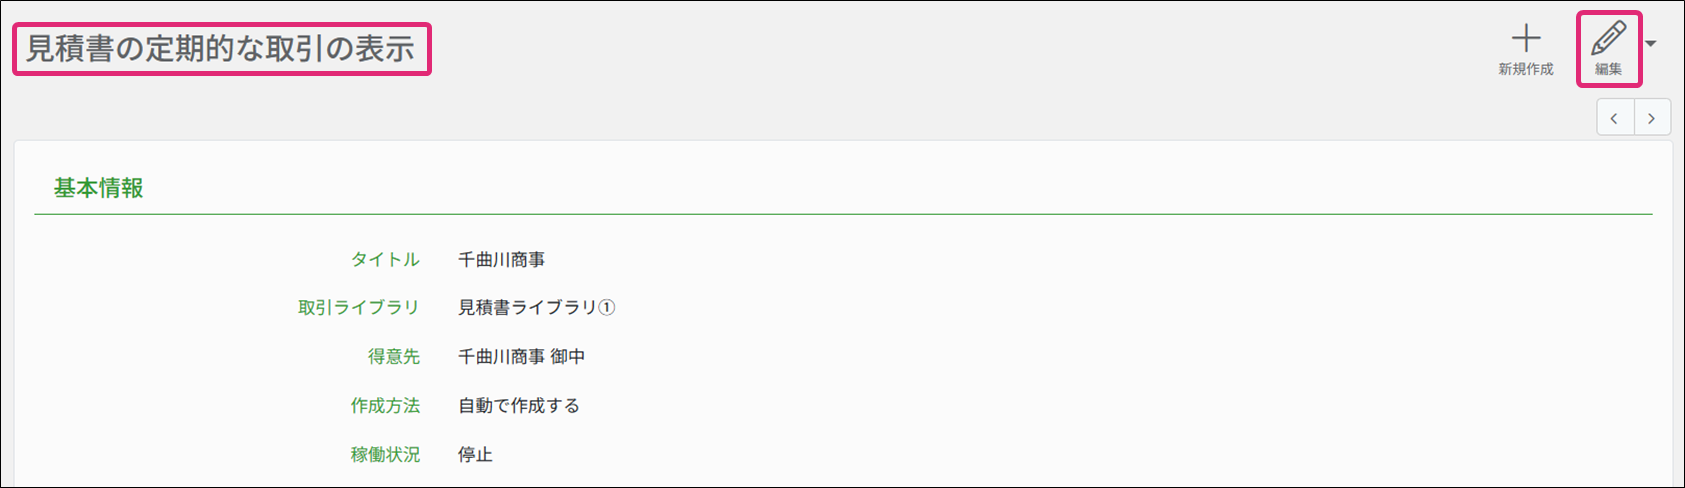Click the 自動で作成する value
The height and width of the screenshot is (488, 1685).
(518, 406)
